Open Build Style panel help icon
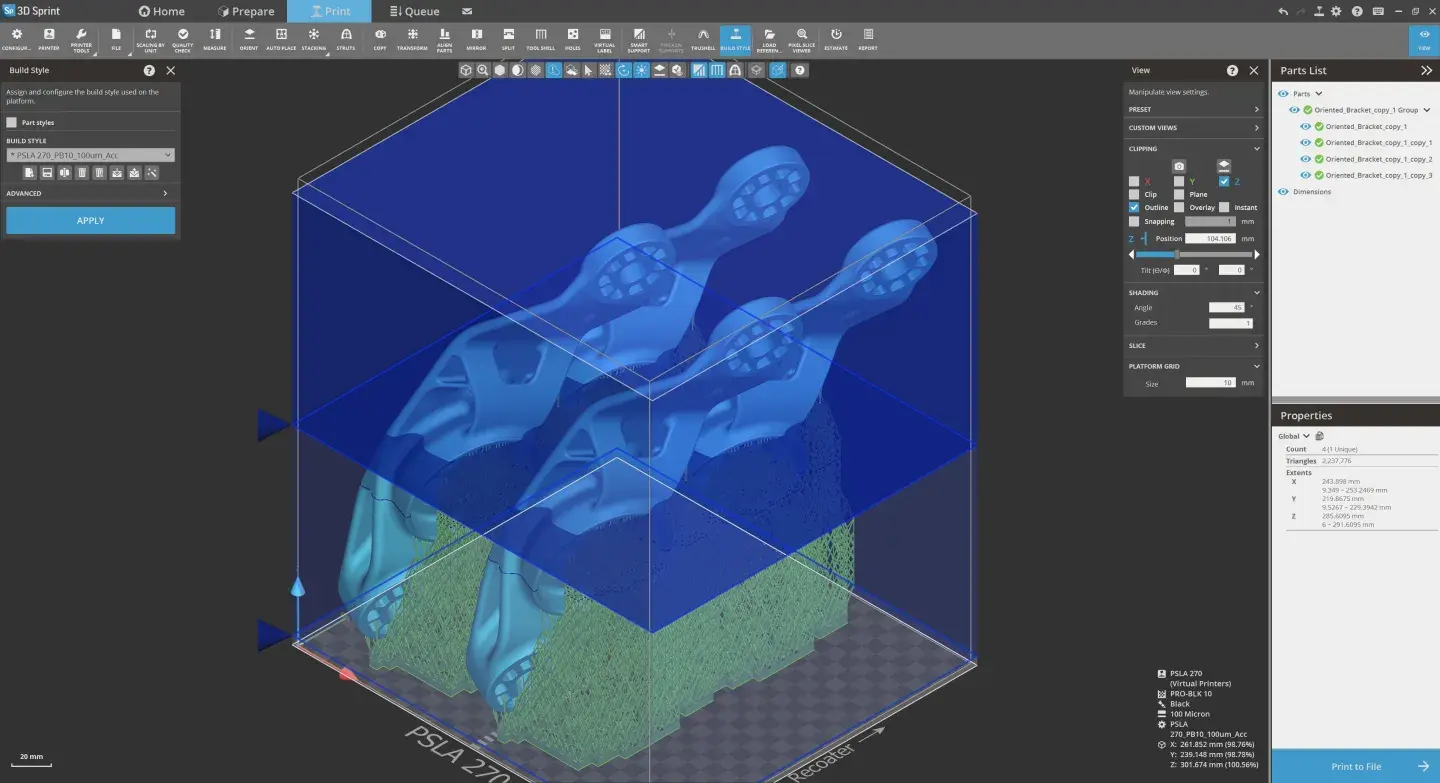 [x=149, y=71]
